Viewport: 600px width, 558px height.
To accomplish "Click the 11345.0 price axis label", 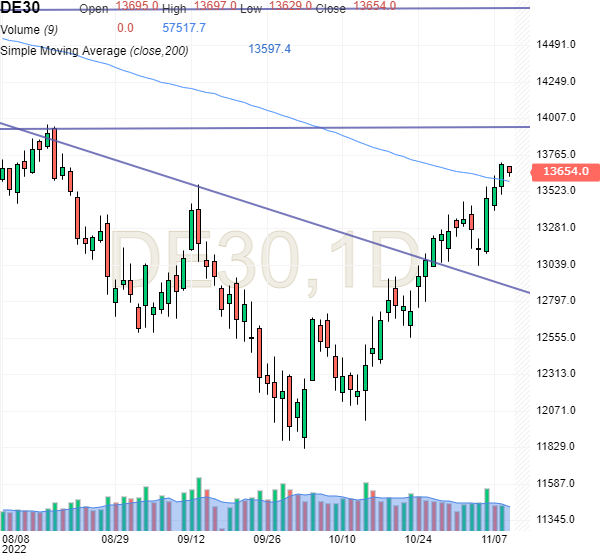I will [559, 520].
